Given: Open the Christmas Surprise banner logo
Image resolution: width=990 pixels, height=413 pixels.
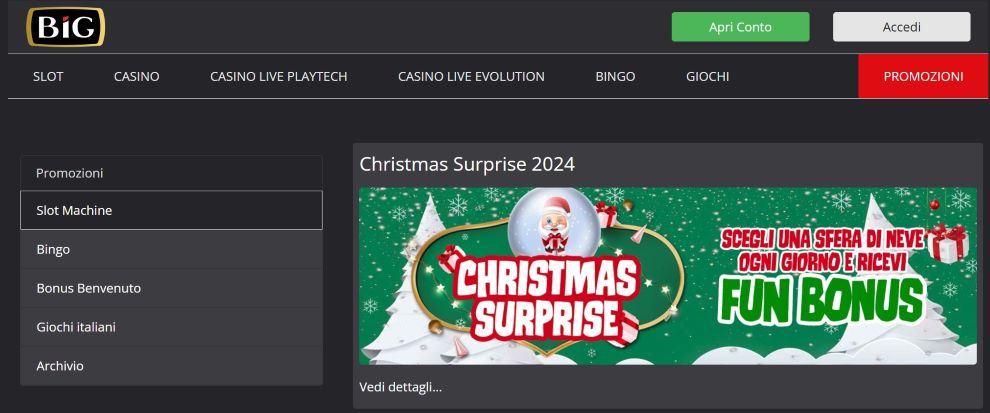Looking at the screenshot, I should point(547,297).
